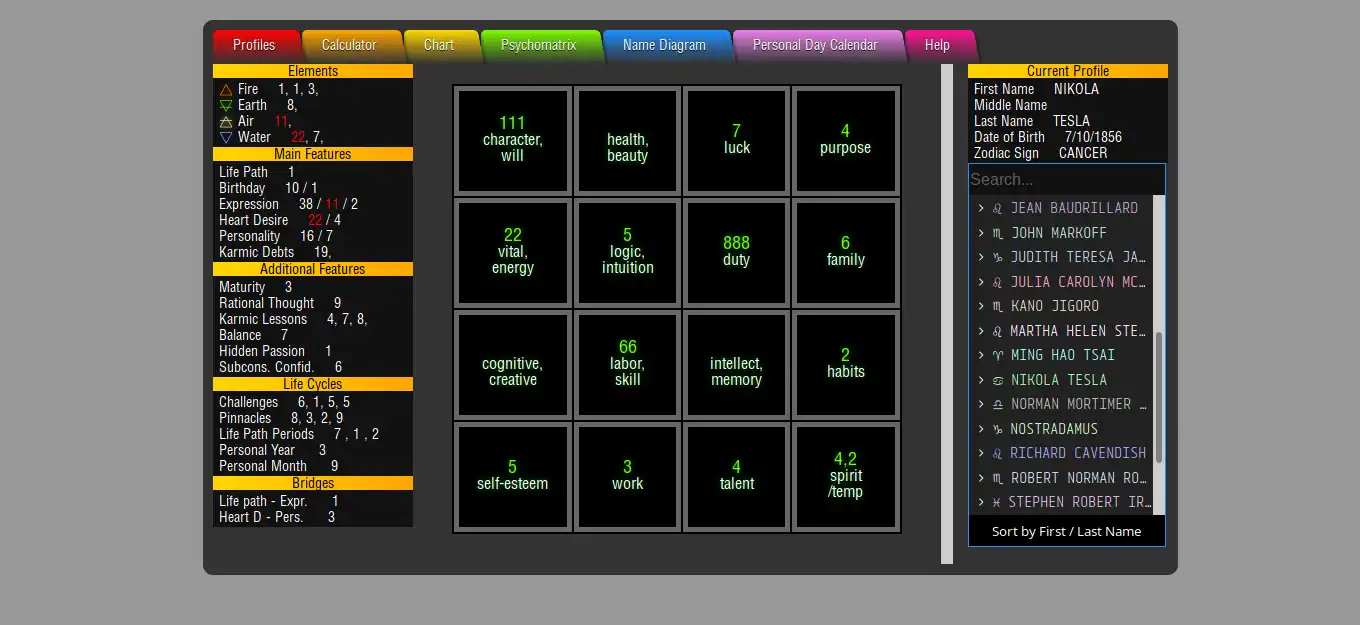This screenshot has width=1360, height=625.
Task: Click the Scorpio icon beside ROBERT NORMAN
Action: (x=997, y=478)
